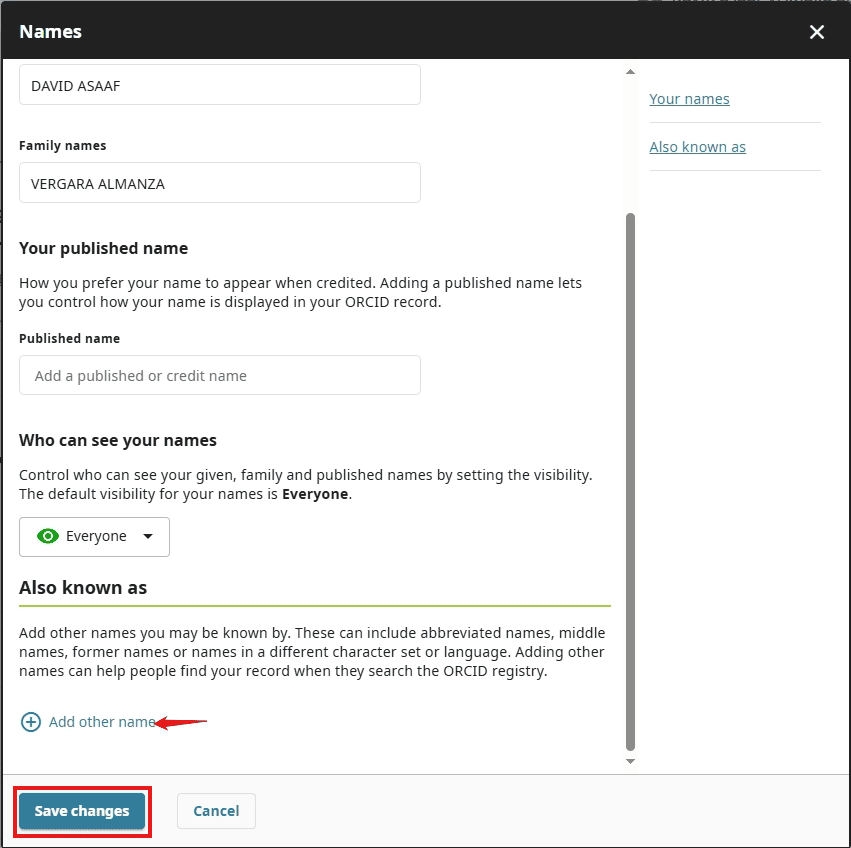Jump to the Your names section link
The height and width of the screenshot is (848, 851).
coord(689,99)
